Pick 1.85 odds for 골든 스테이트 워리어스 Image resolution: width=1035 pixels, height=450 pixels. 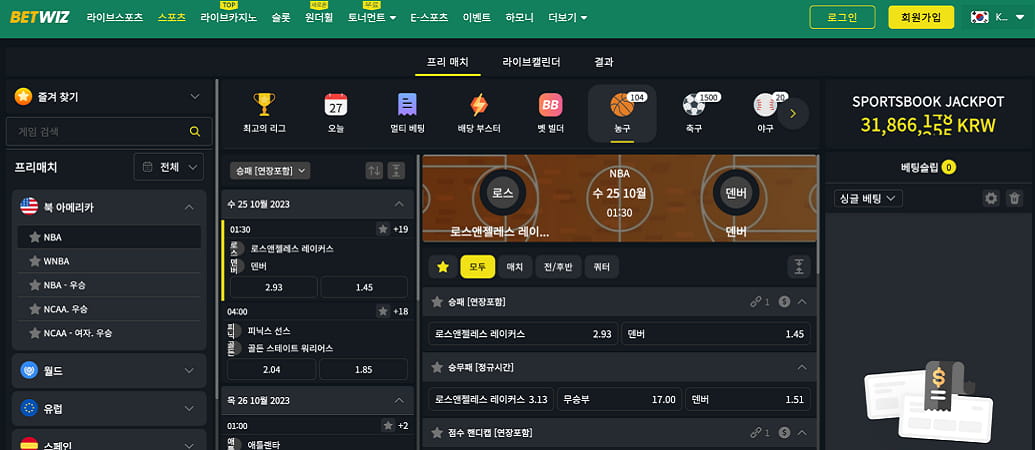[x=364, y=370]
